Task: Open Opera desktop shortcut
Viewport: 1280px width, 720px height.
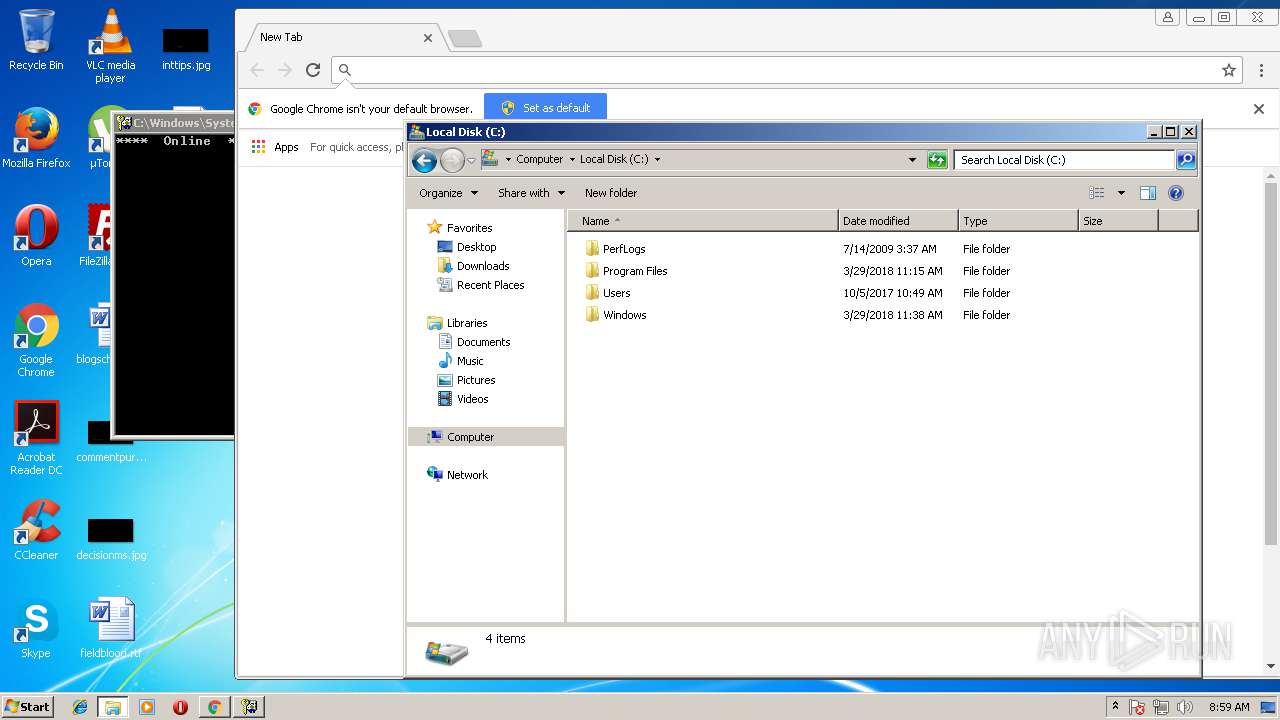Action: pos(36,236)
